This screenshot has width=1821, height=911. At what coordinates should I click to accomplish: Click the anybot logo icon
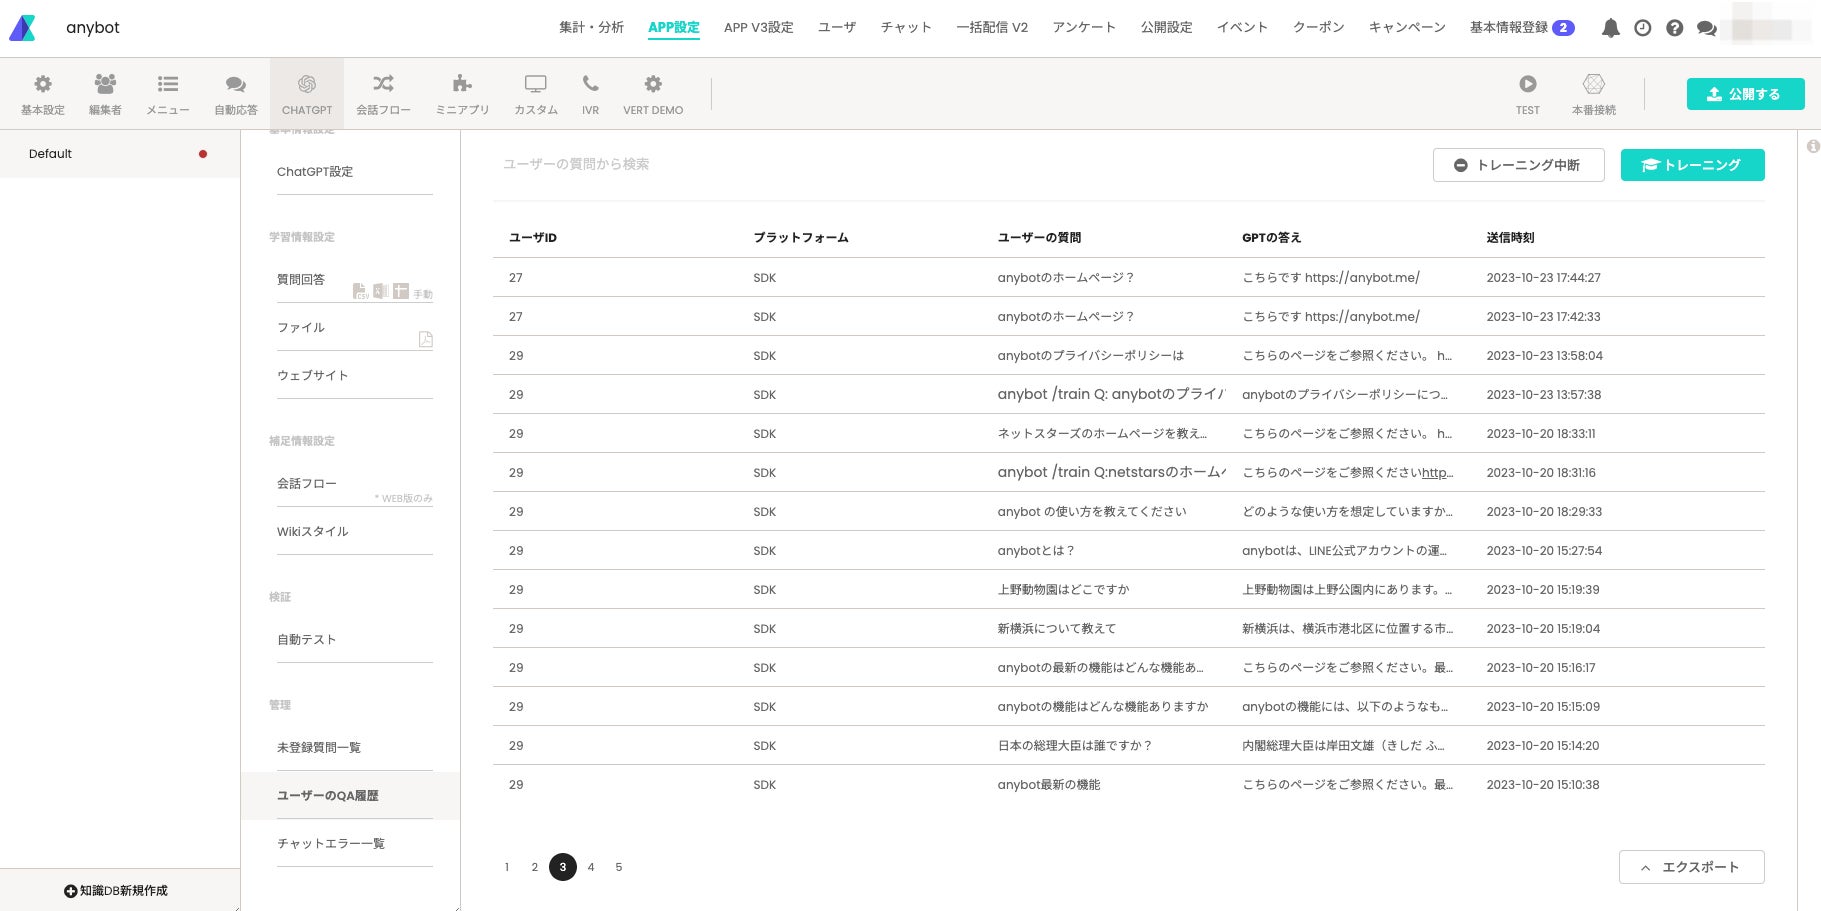pos(22,28)
